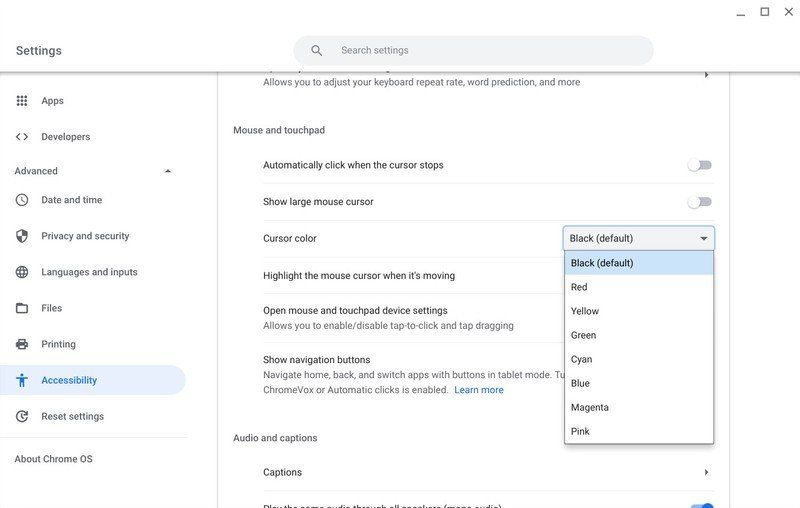800x508 pixels.
Task: Click the Files folder icon
Action: tap(22, 308)
